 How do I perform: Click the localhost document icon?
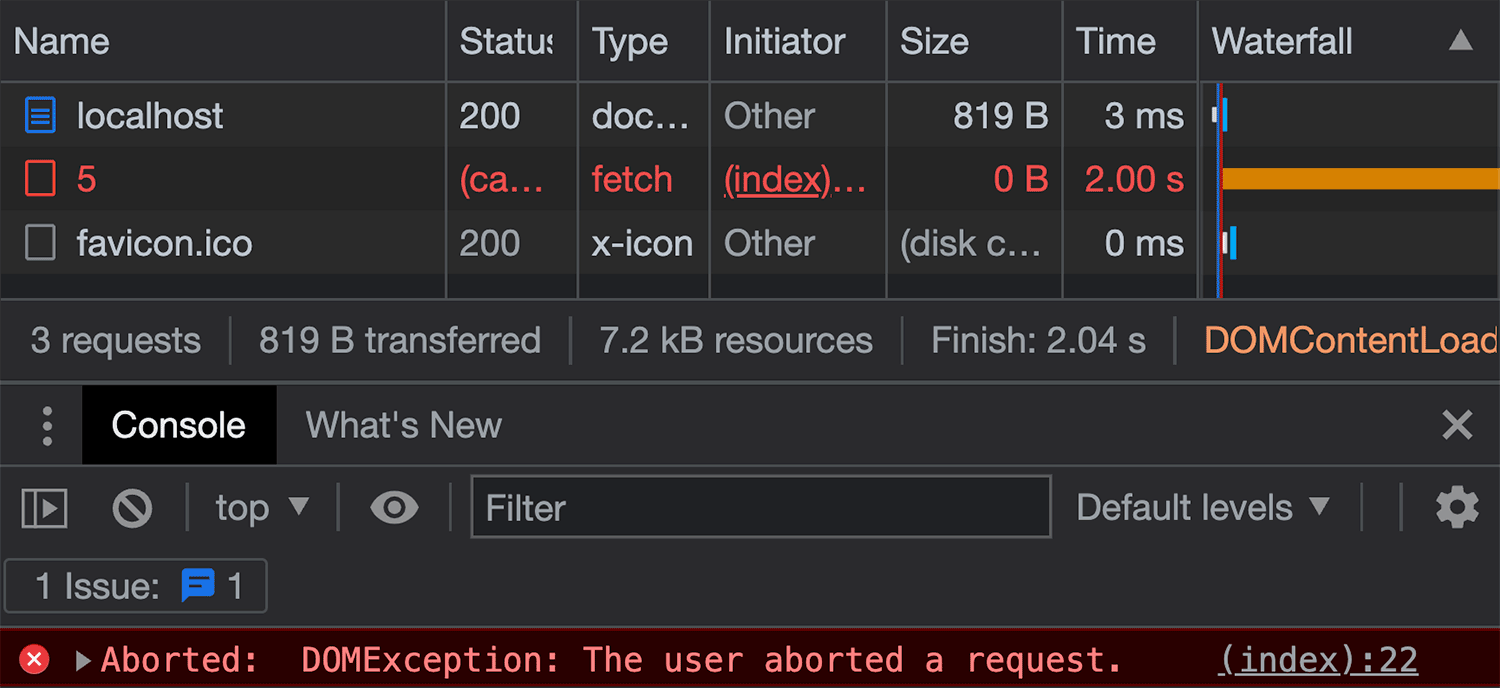coord(40,116)
